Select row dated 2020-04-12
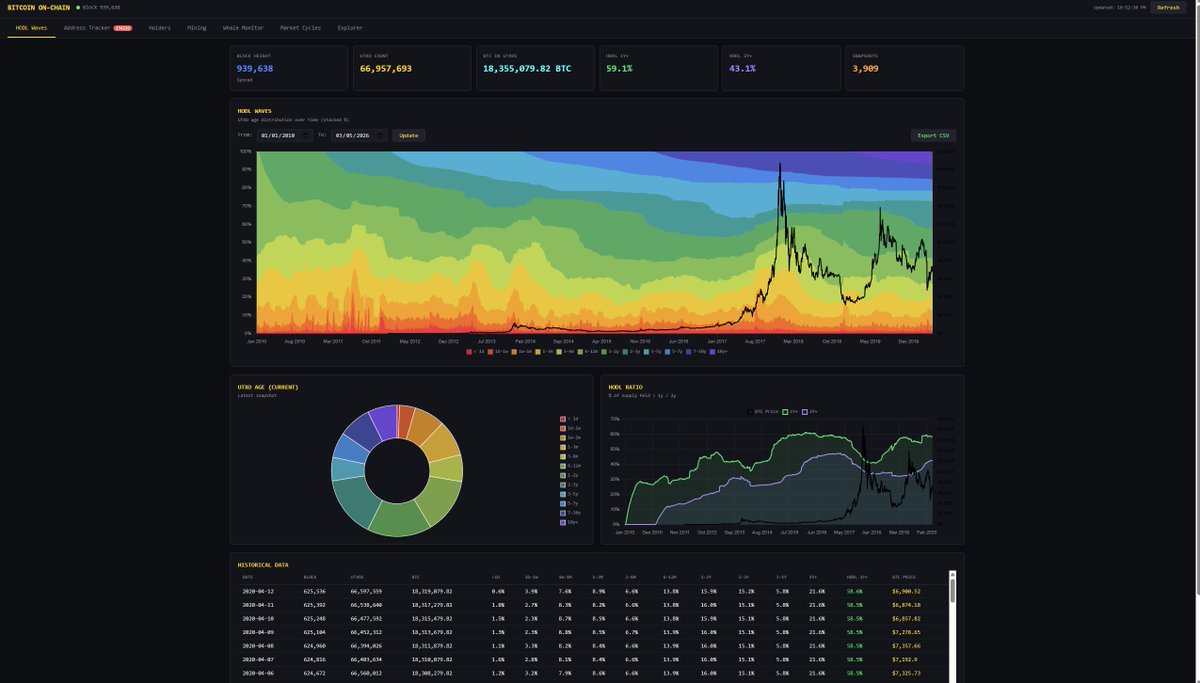The image size is (1200, 683). (592, 591)
